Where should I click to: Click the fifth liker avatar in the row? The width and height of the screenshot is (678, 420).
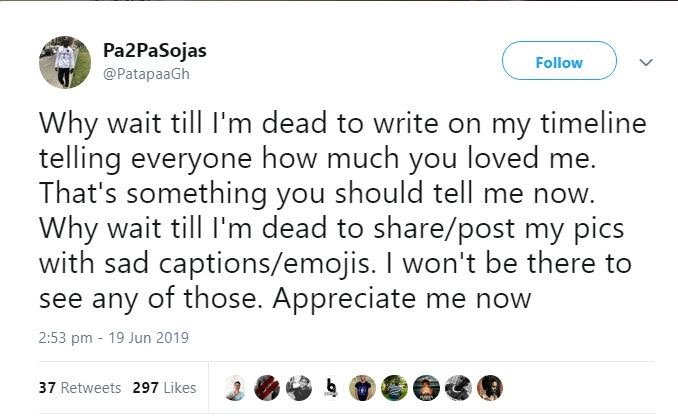click(362, 388)
